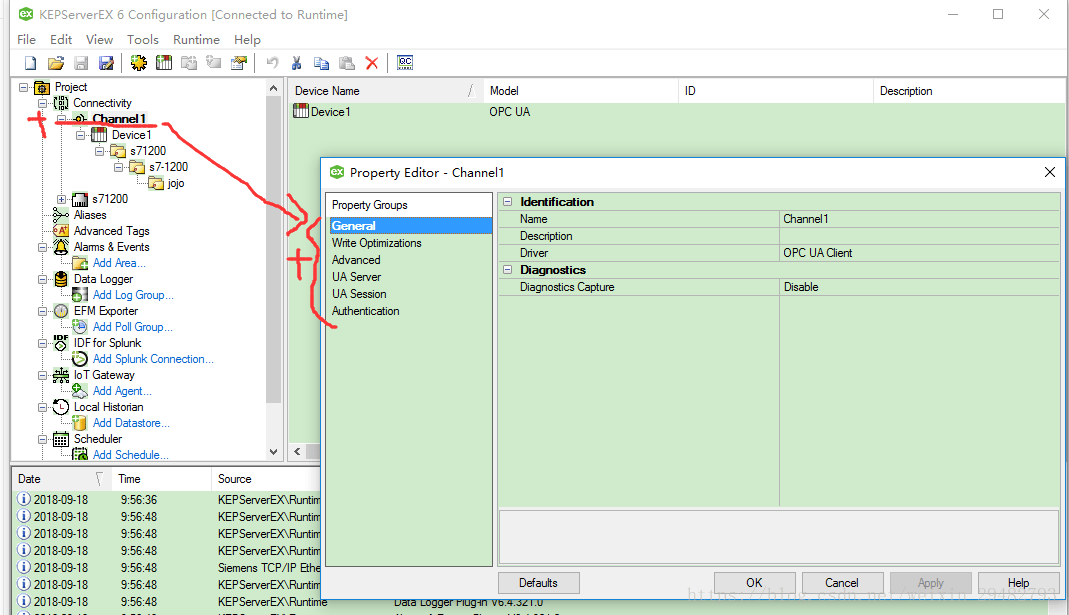This screenshot has height=615, width=1069.
Task: Create a new project via toolbar icon
Action: 29,62
